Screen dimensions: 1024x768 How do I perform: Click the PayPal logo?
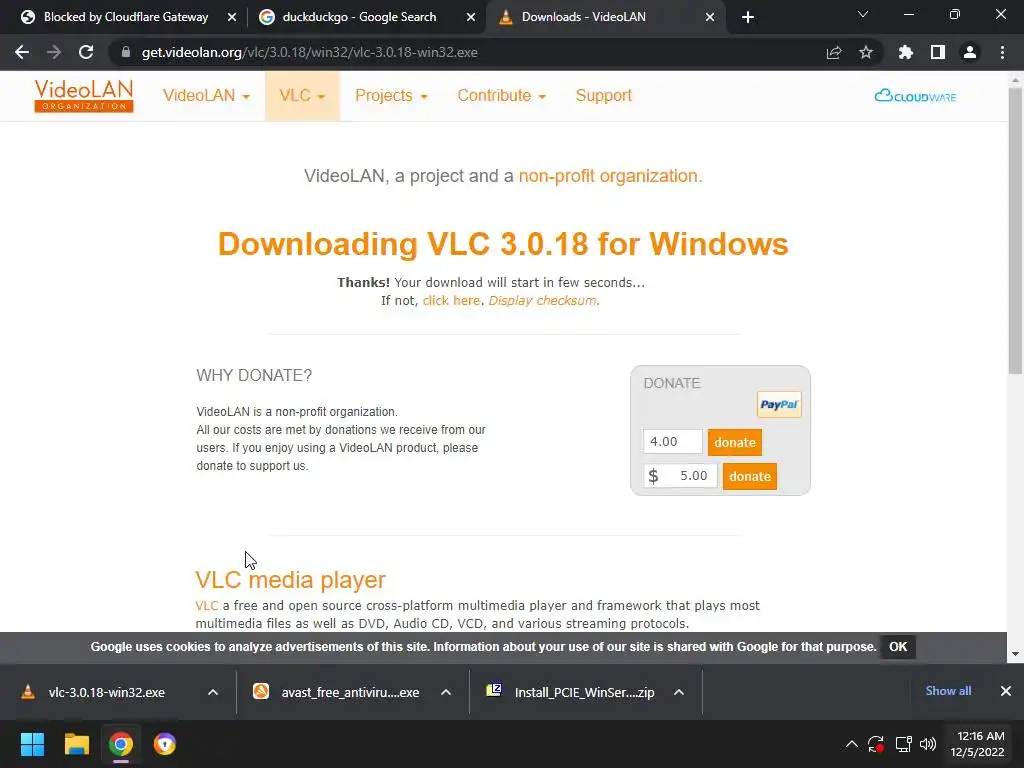point(779,404)
